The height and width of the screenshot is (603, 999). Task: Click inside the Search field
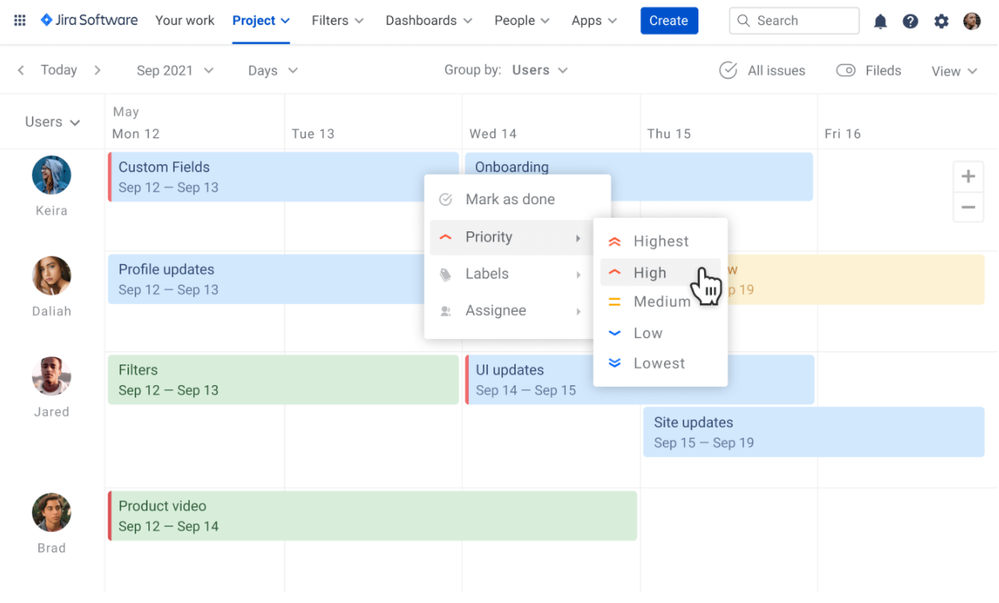click(794, 20)
